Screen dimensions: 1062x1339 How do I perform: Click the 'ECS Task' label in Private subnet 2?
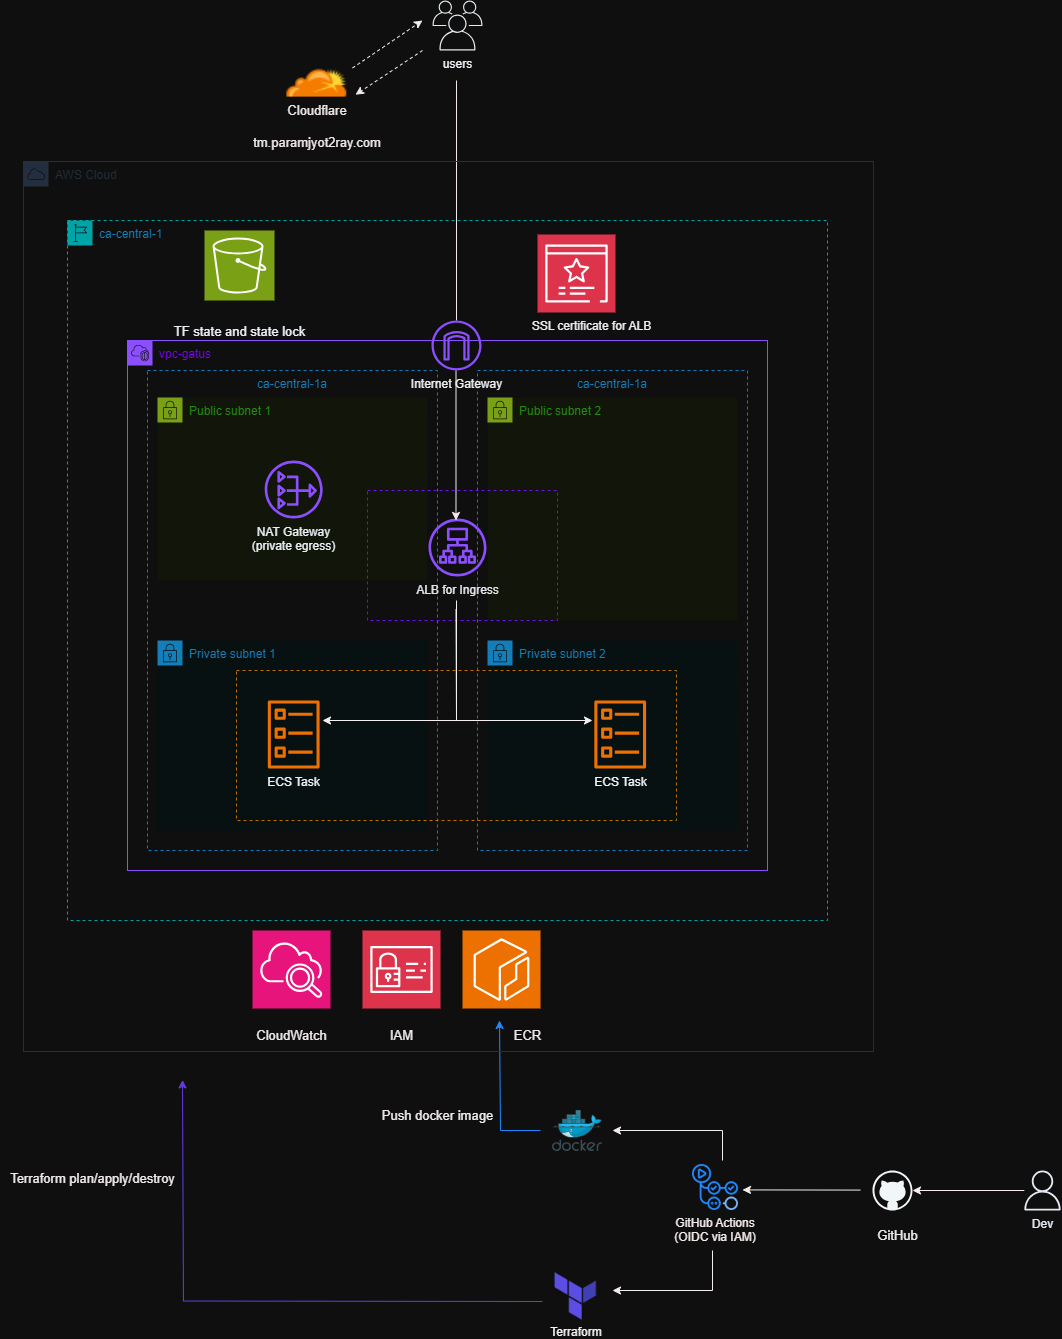tap(620, 782)
